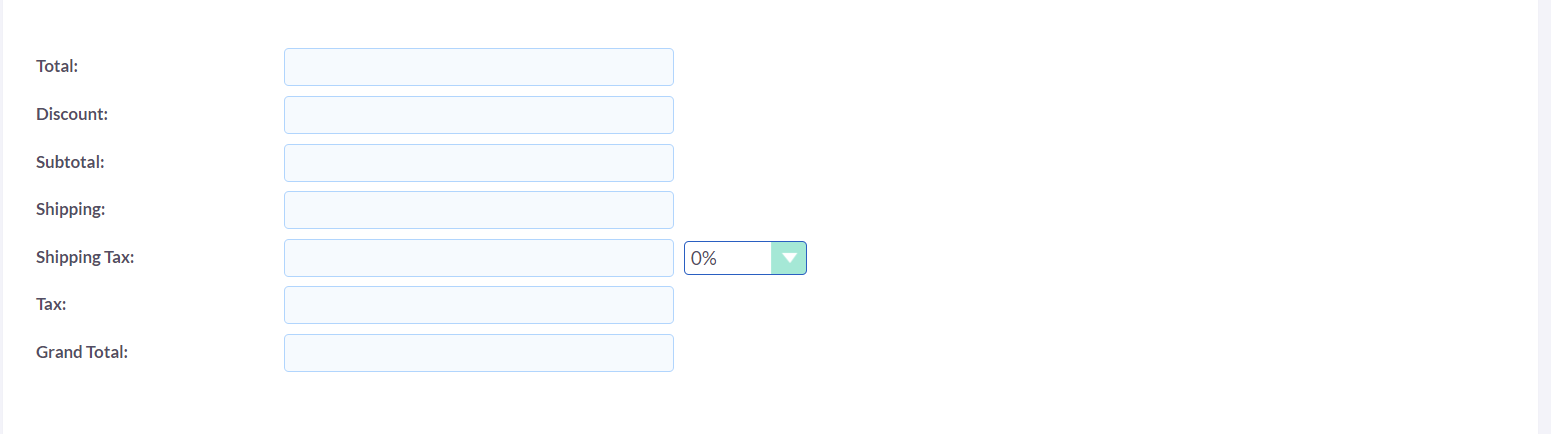Select the Subtotal text box
The width and height of the screenshot is (1551, 434).
pos(478,163)
